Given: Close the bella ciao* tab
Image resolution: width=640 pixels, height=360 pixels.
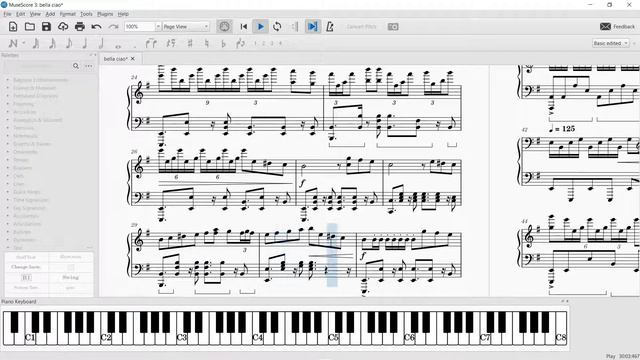Looking at the screenshot, I should click(133, 59).
